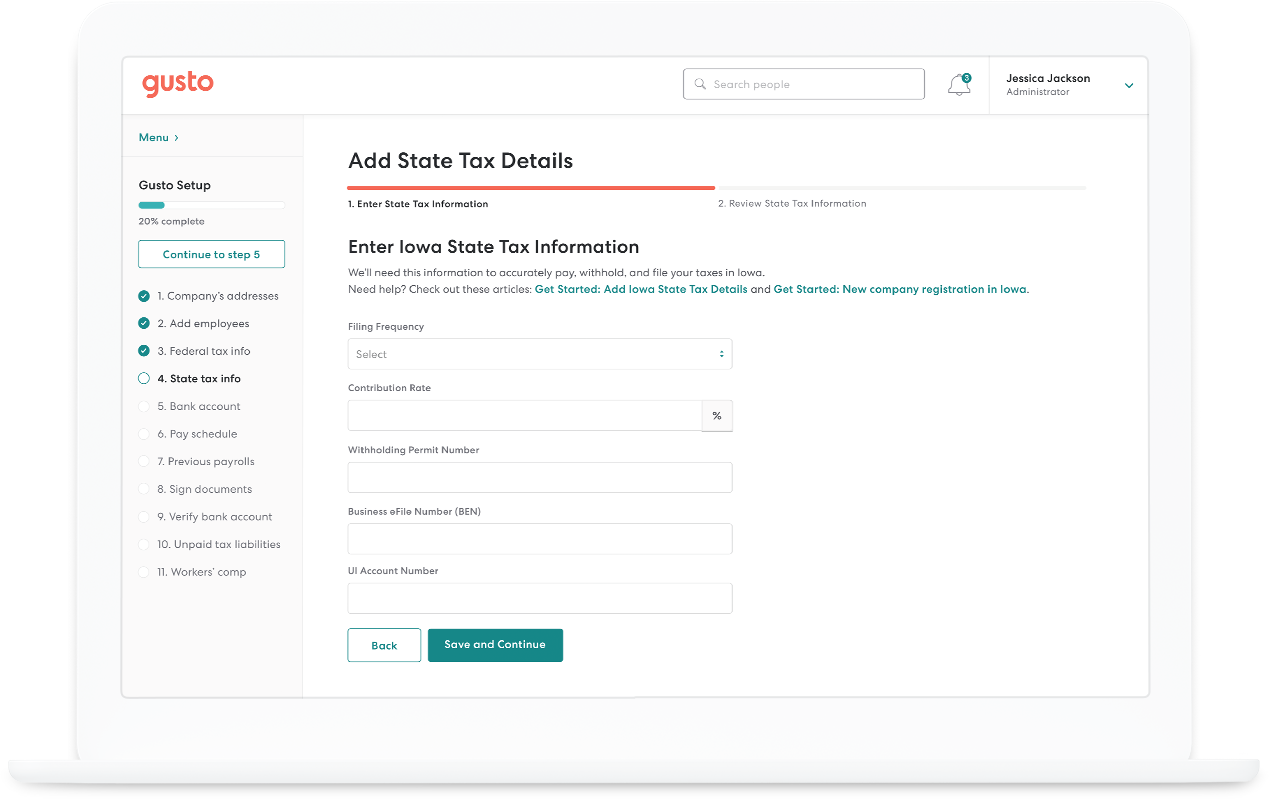1269x799 pixels.
Task: Click the completed checkmark for Company's addresses
Action: coord(144,296)
